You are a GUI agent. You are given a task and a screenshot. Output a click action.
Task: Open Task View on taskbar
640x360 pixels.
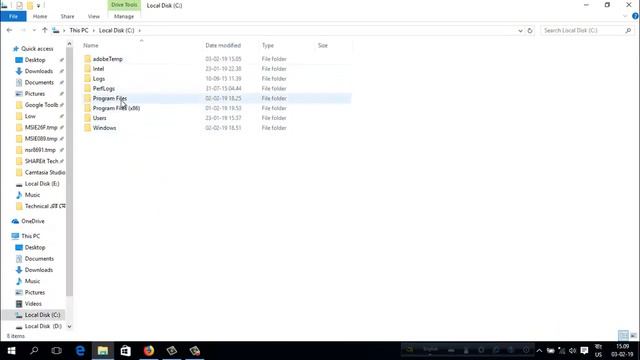pyautogui.click(x=57, y=351)
